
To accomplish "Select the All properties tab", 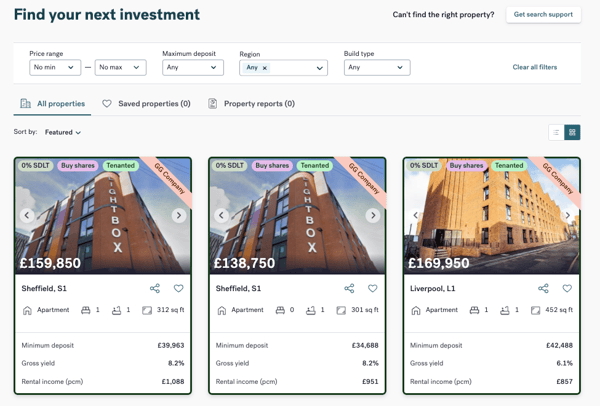I will click(52, 104).
